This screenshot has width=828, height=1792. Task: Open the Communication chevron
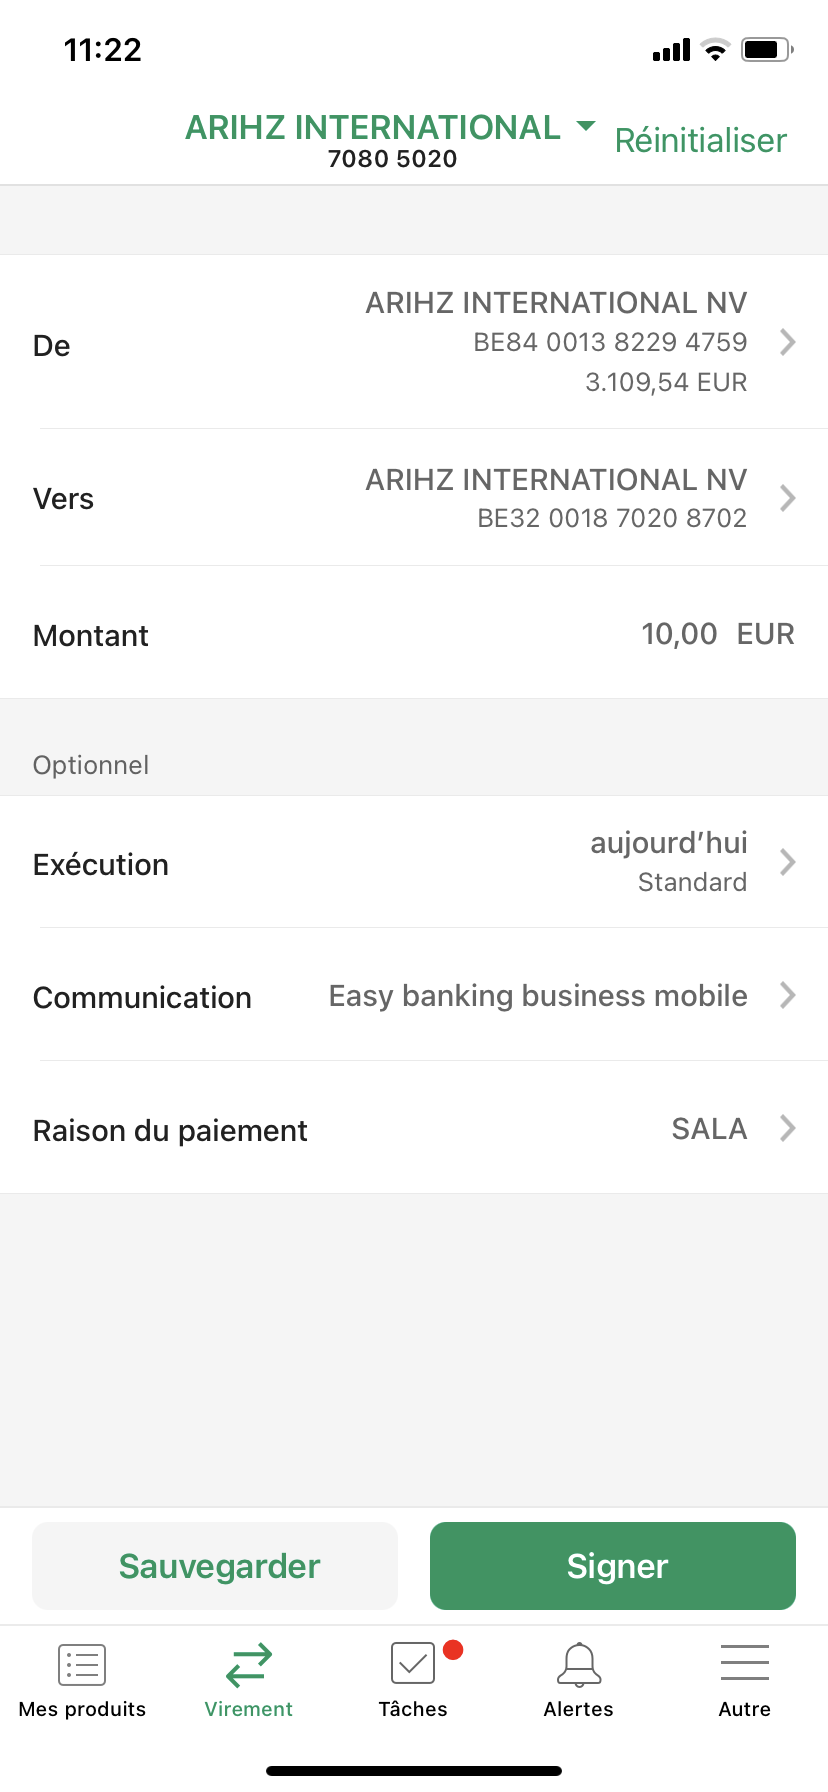[788, 995]
